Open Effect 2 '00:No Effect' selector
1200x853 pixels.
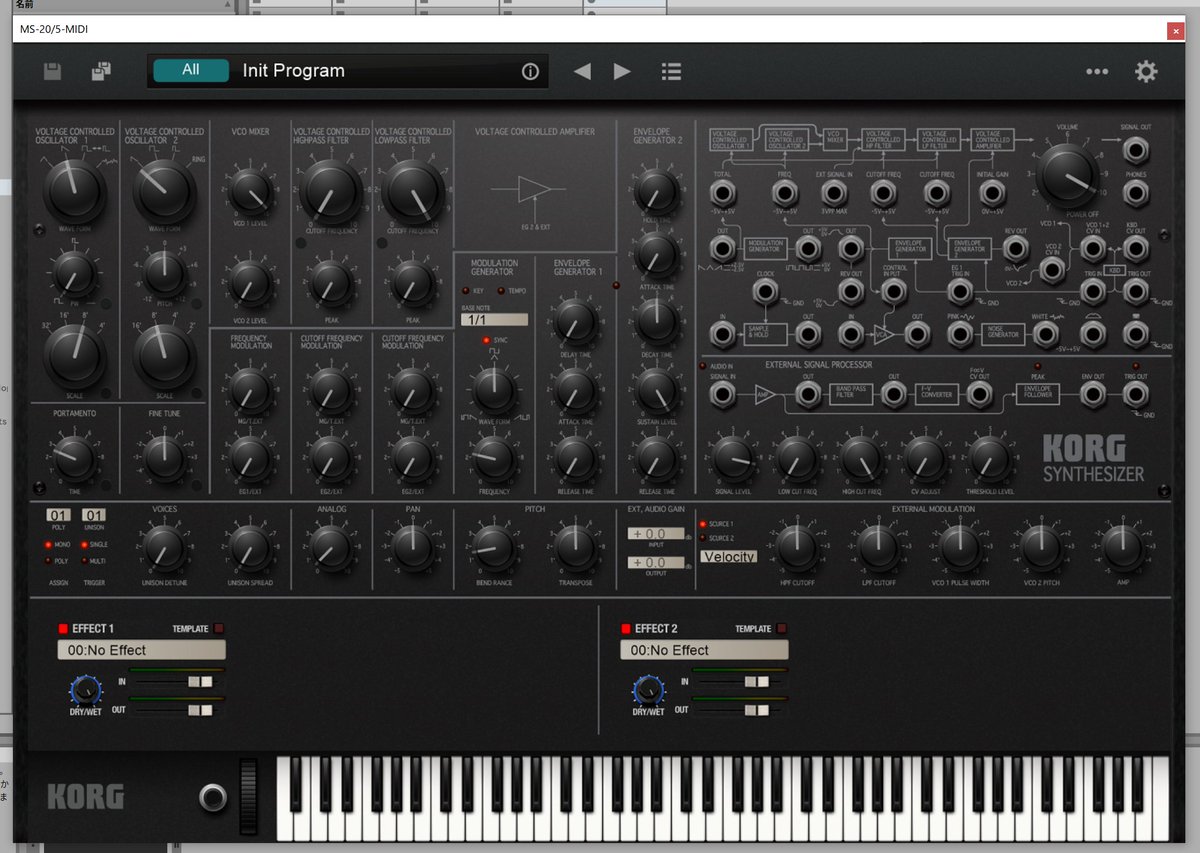click(x=704, y=650)
